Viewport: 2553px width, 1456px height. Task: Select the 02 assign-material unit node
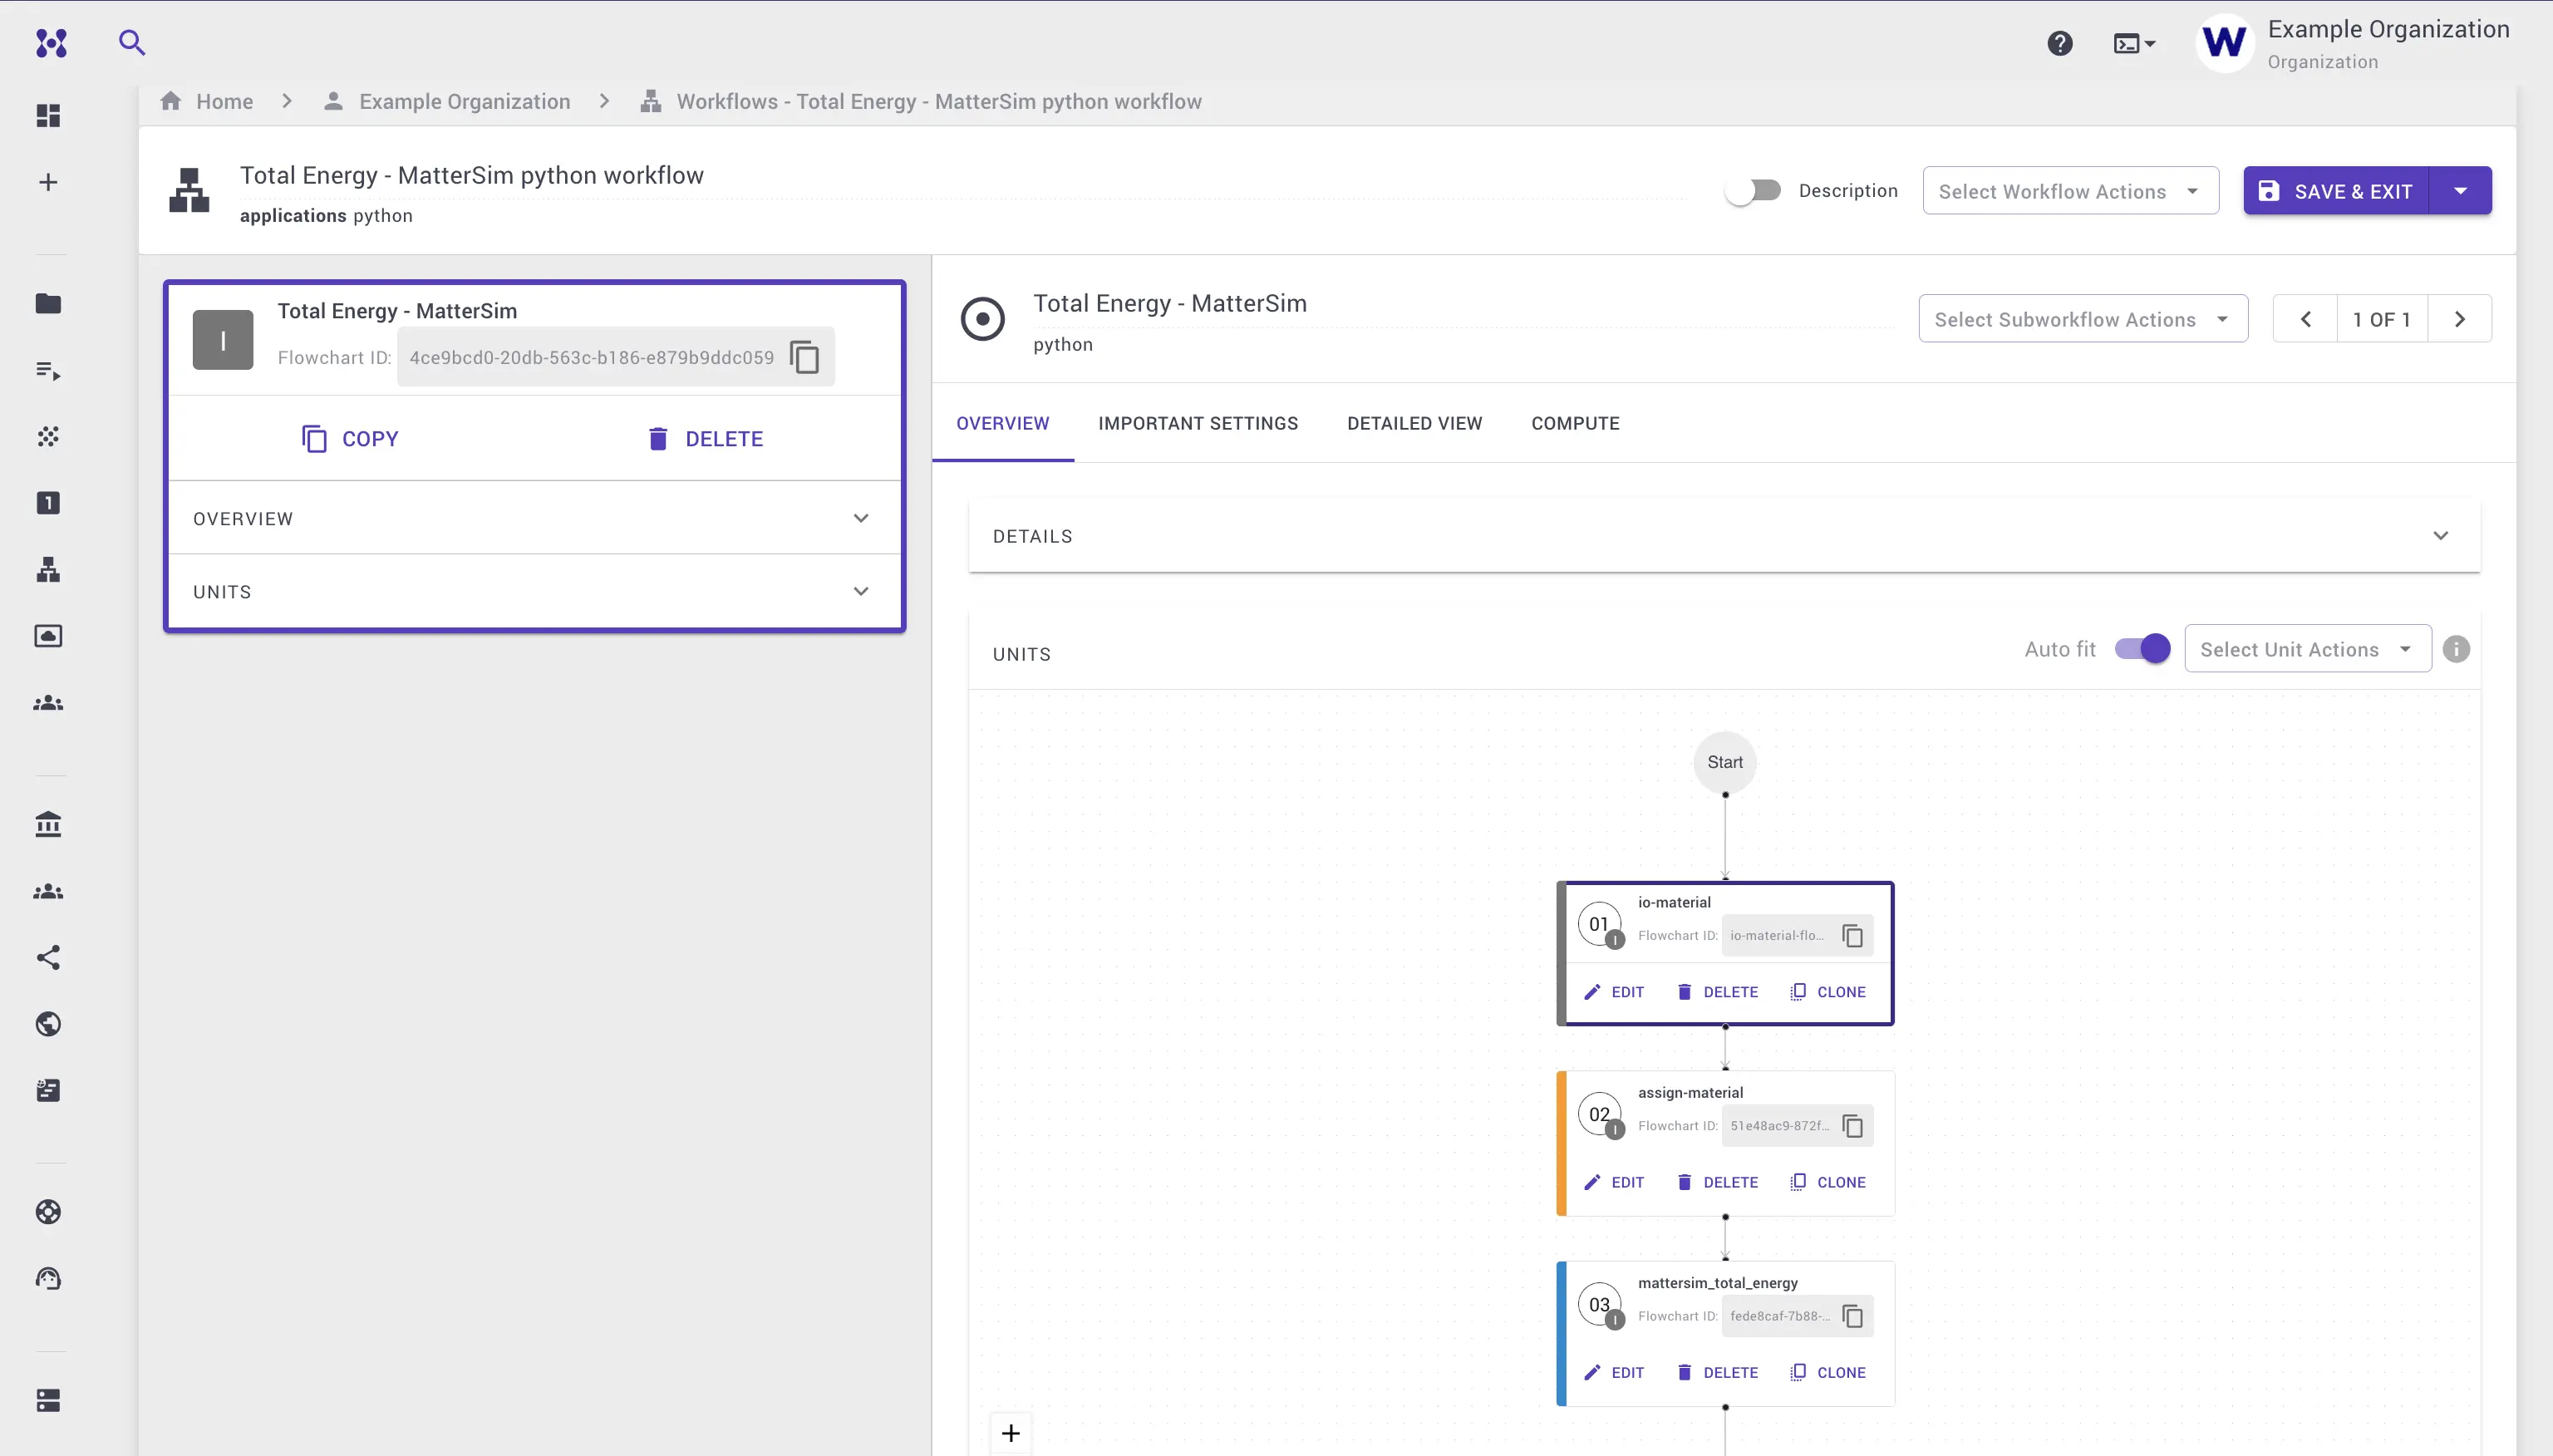[x=1724, y=1144]
